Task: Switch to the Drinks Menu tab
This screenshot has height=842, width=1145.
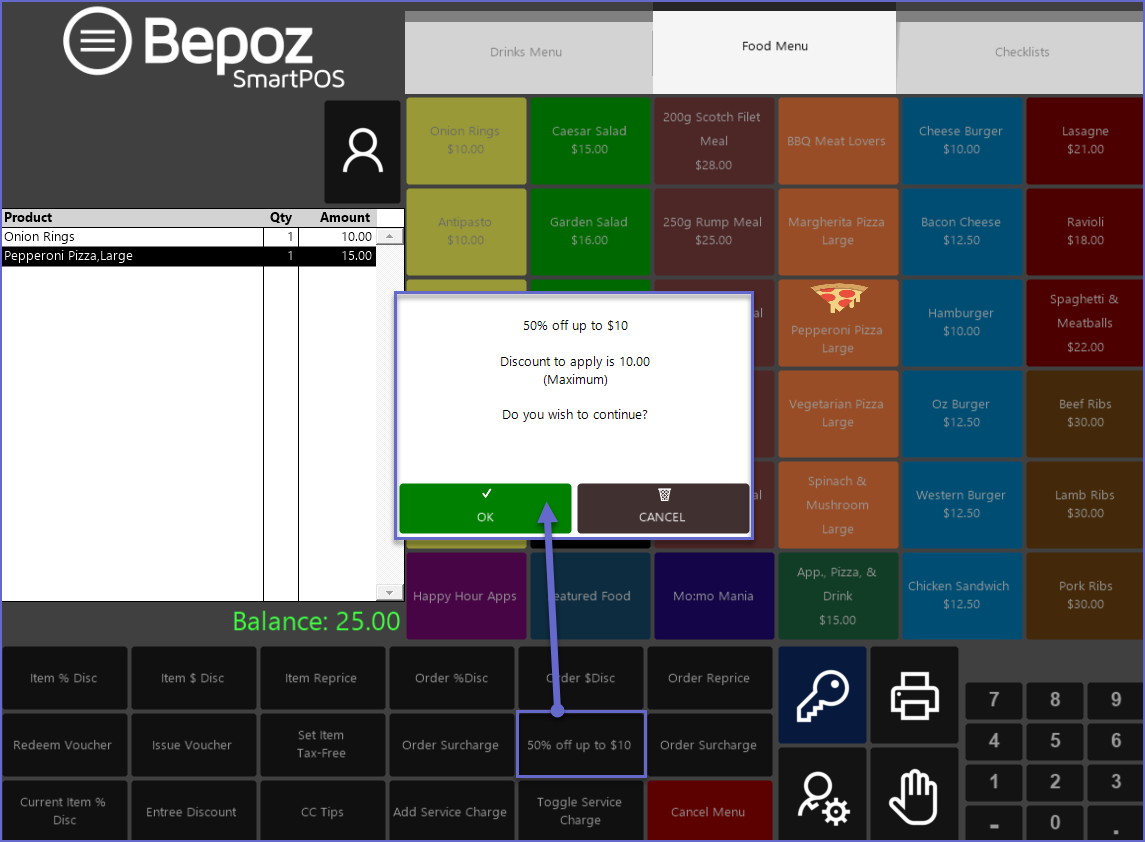Action: tap(526, 53)
